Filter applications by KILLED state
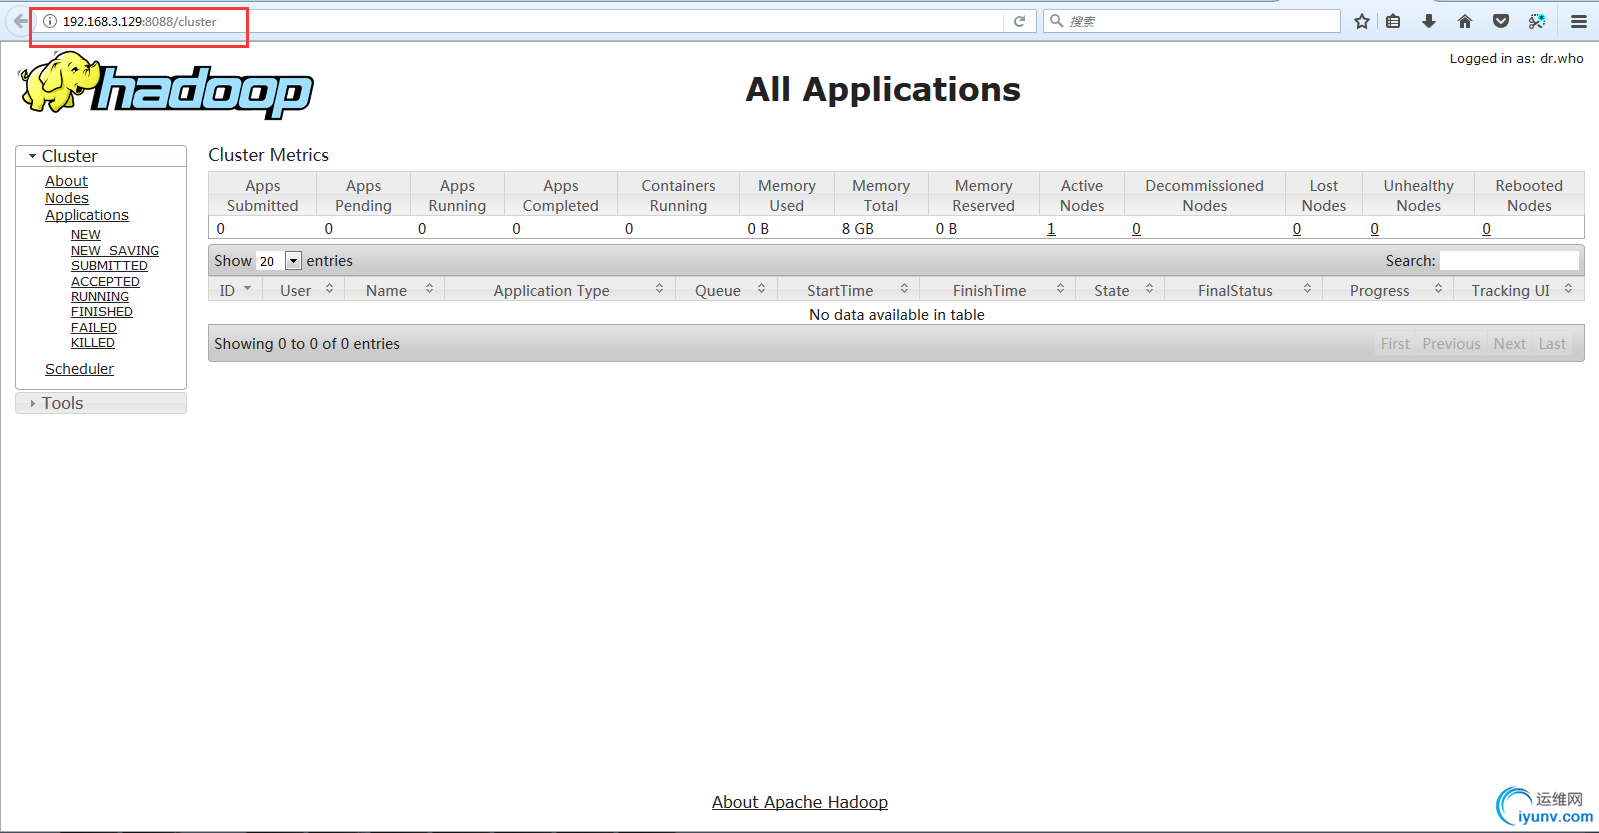 pyautogui.click(x=93, y=343)
